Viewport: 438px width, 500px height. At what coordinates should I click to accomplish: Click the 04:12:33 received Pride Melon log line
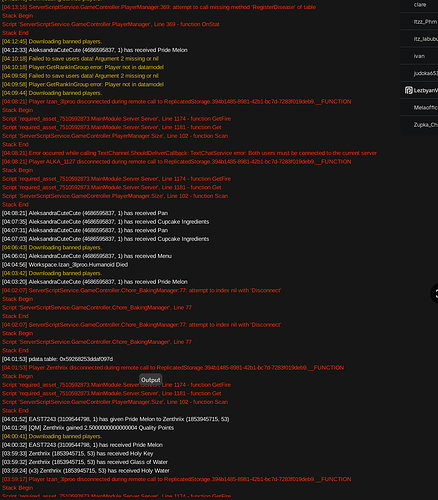[95, 50]
